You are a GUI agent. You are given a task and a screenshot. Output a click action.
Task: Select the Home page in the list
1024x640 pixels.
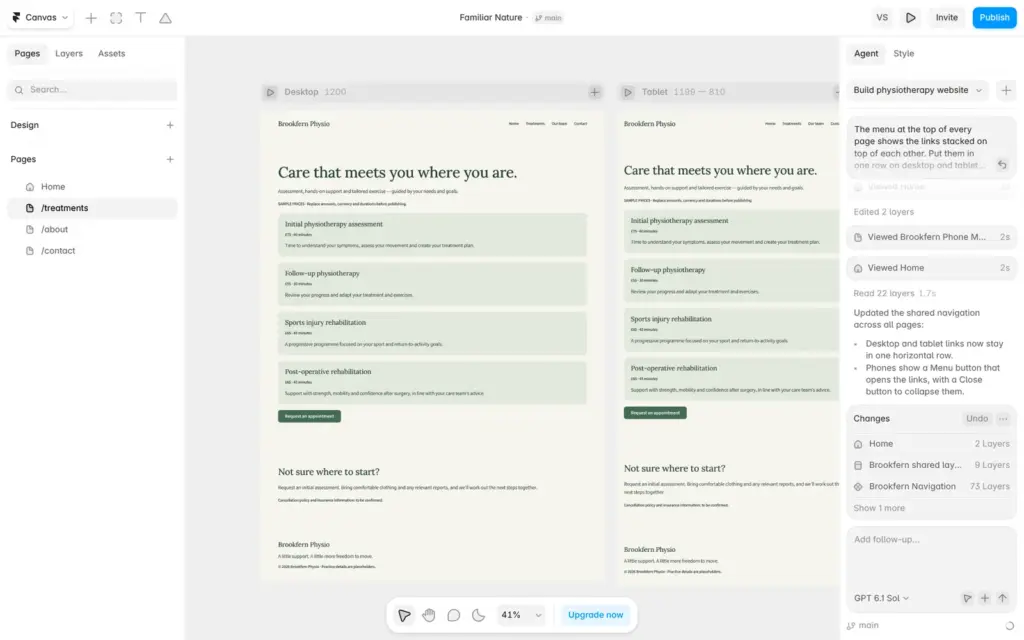(92, 187)
